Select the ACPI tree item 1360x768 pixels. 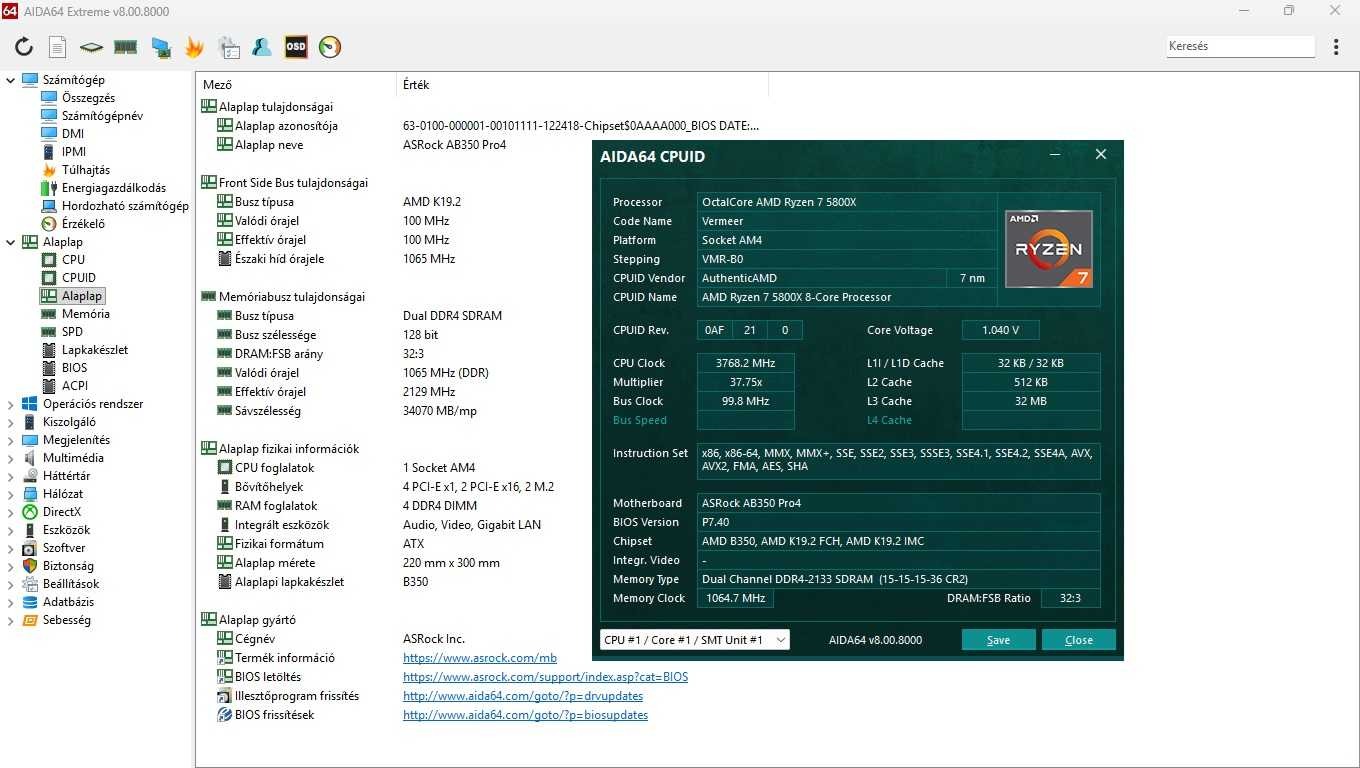click(x=75, y=386)
